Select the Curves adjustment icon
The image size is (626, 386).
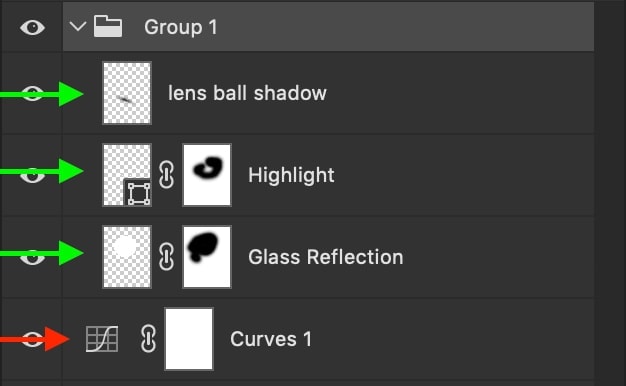tap(102, 339)
